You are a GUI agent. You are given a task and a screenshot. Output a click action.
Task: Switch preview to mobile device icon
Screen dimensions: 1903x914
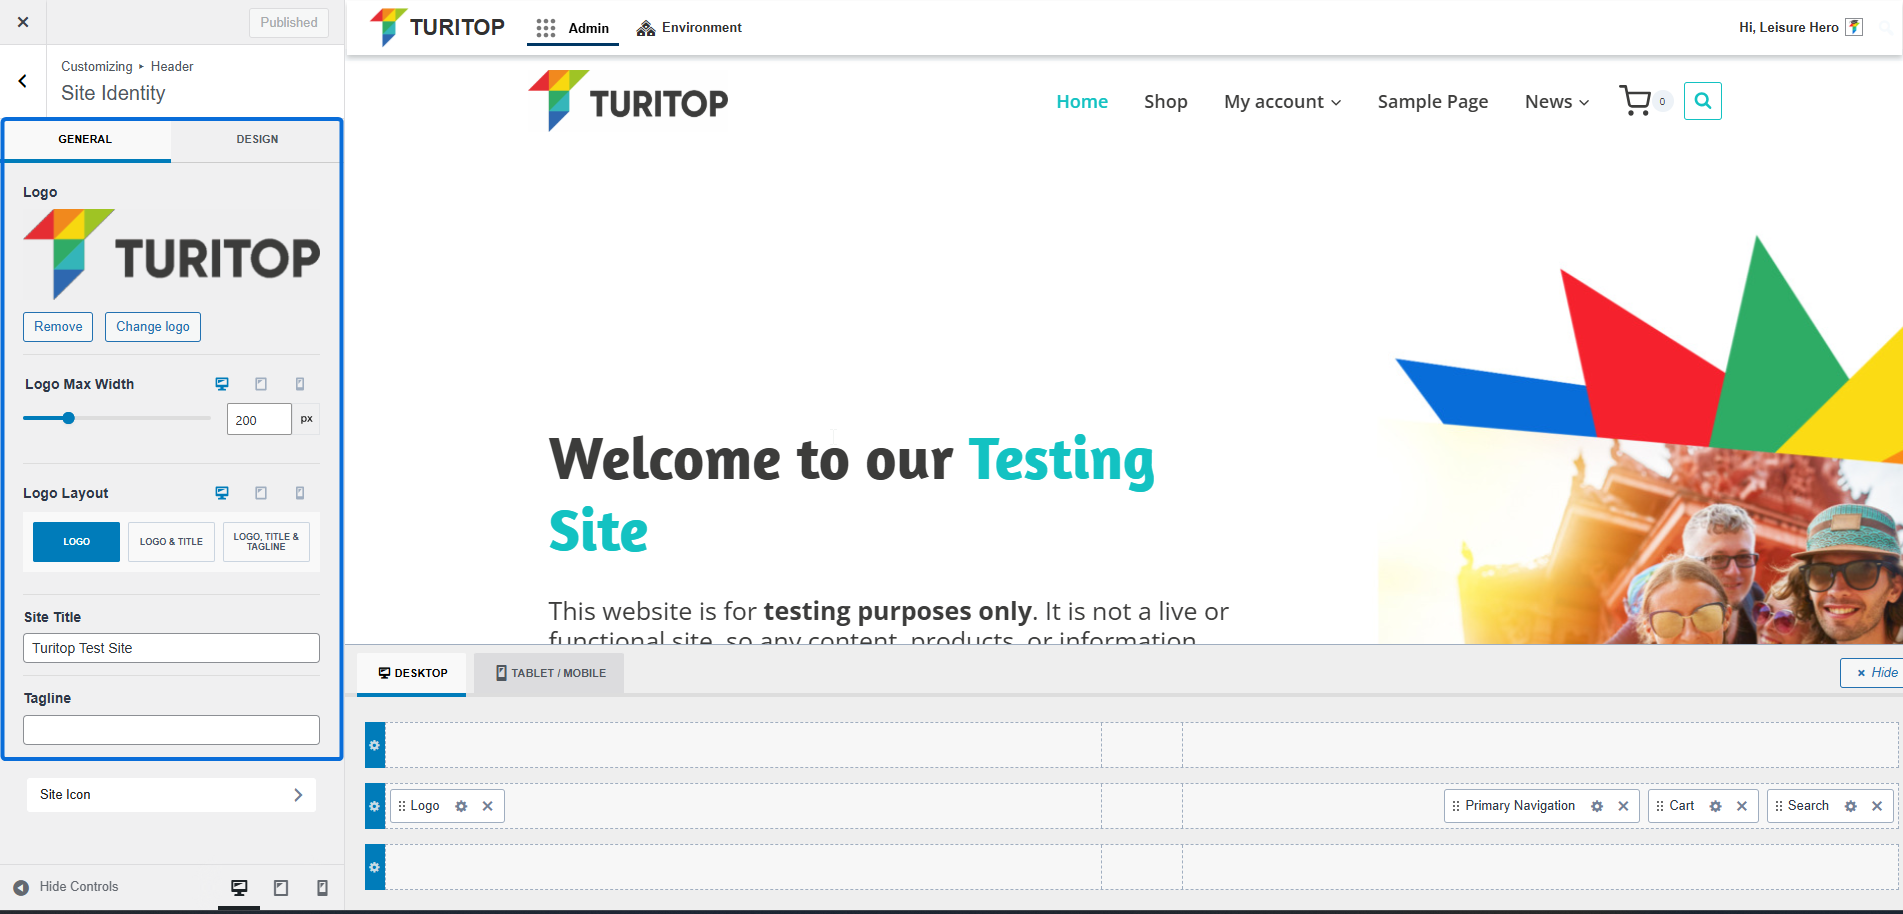(x=322, y=888)
